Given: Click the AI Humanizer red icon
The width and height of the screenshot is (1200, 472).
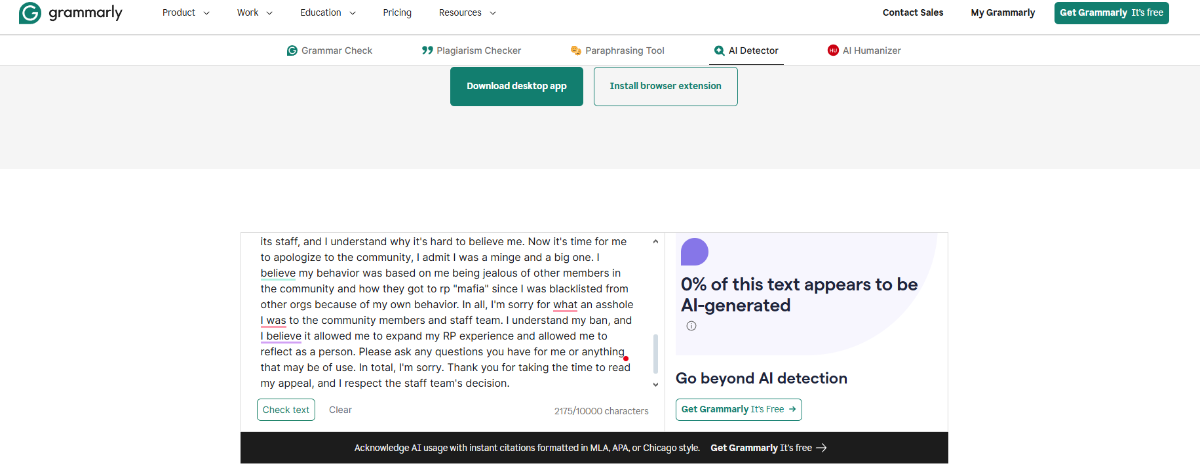Looking at the screenshot, I should coord(833,51).
